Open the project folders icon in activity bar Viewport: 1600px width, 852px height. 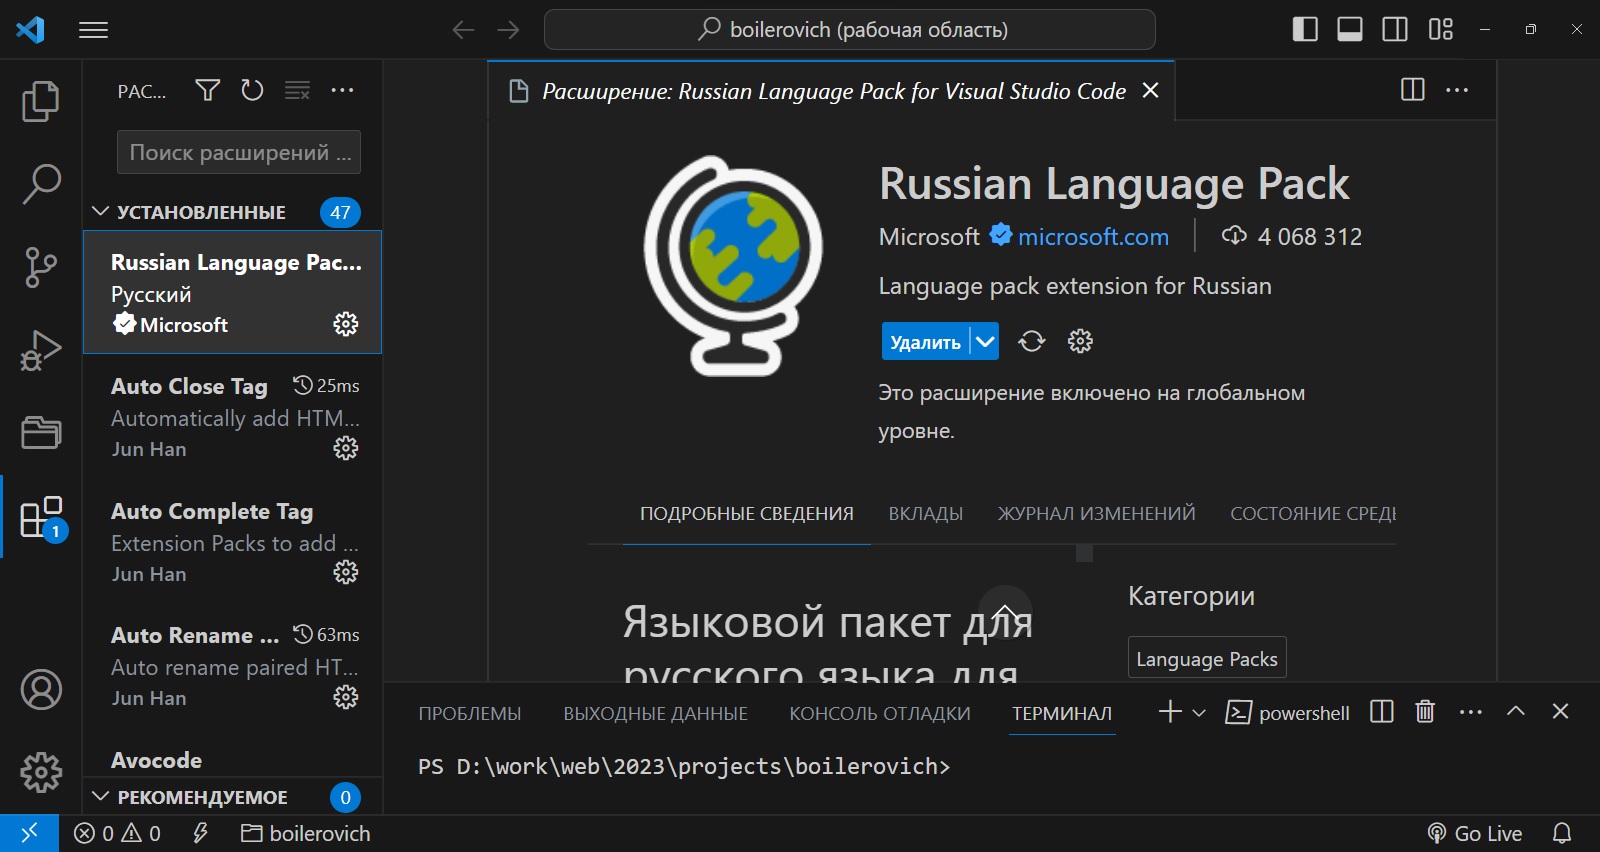click(x=41, y=433)
